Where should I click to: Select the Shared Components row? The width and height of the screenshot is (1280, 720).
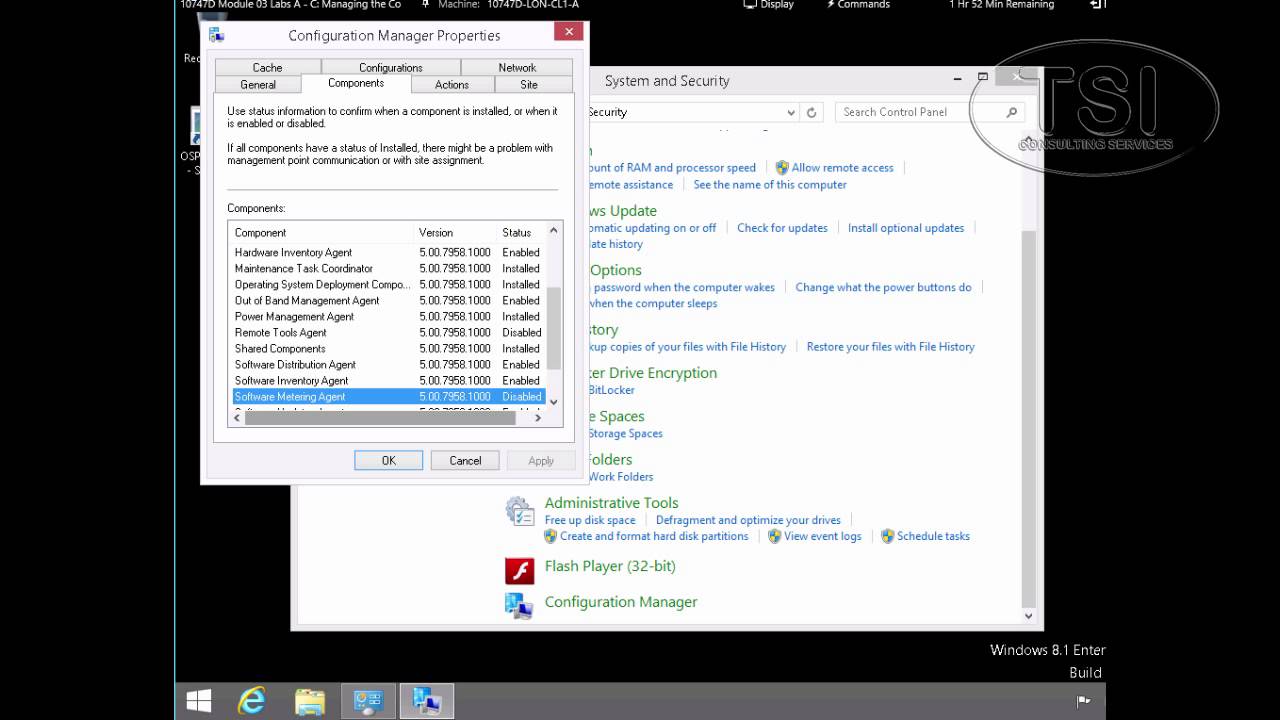point(388,348)
